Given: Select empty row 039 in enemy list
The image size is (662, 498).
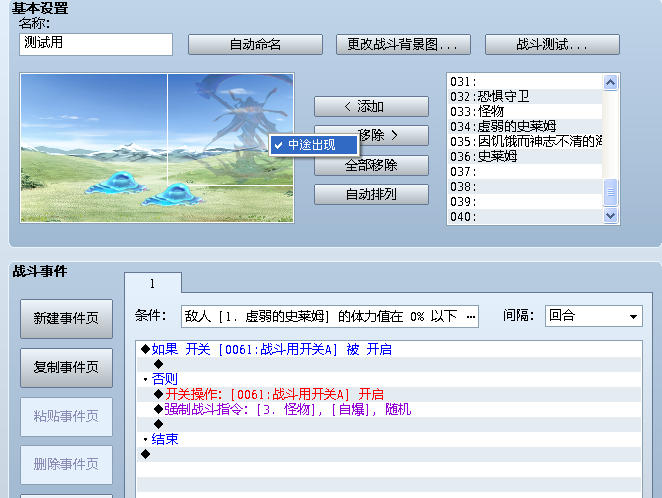Looking at the screenshot, I should point(525,202).
